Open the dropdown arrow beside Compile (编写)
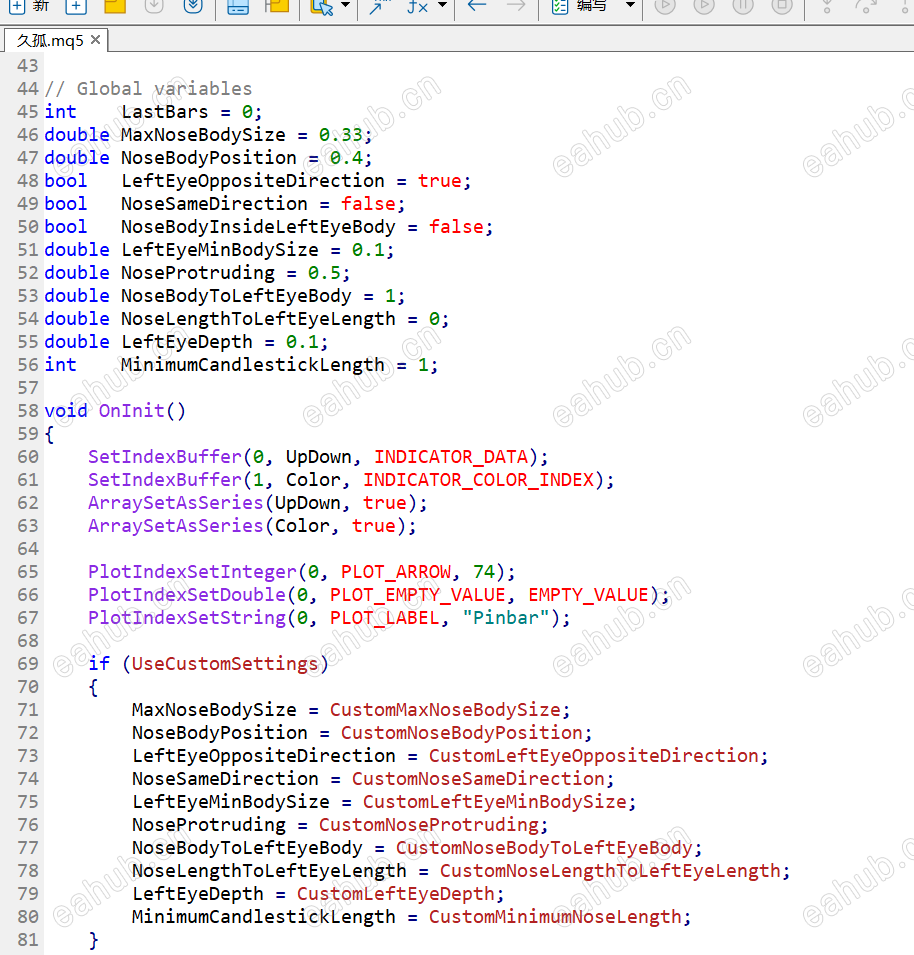 630,5
